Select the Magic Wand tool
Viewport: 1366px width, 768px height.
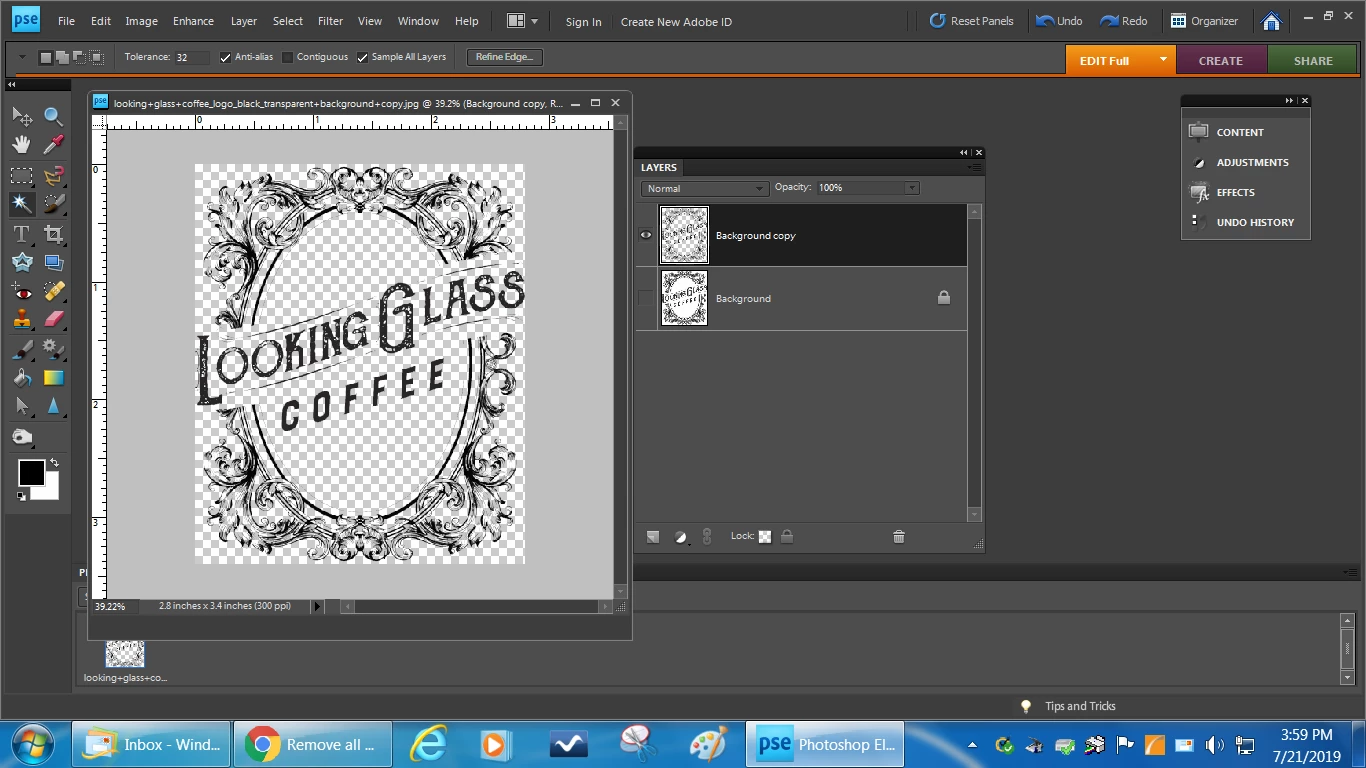tap(21, 204)
